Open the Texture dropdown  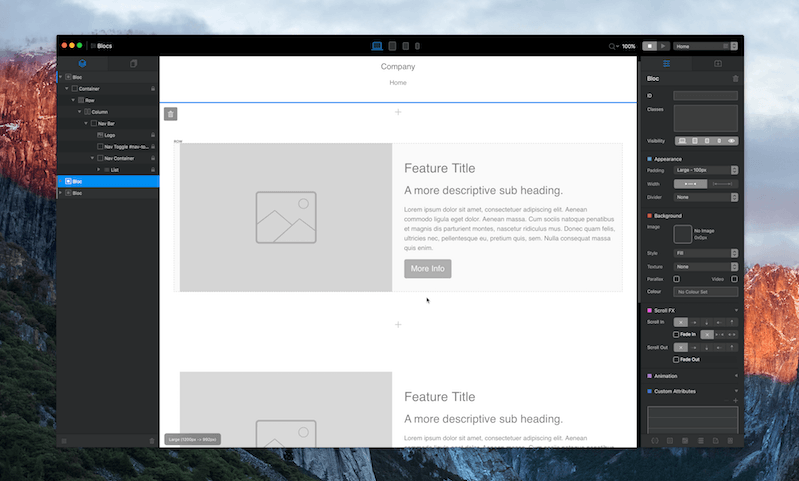[706, 266]
